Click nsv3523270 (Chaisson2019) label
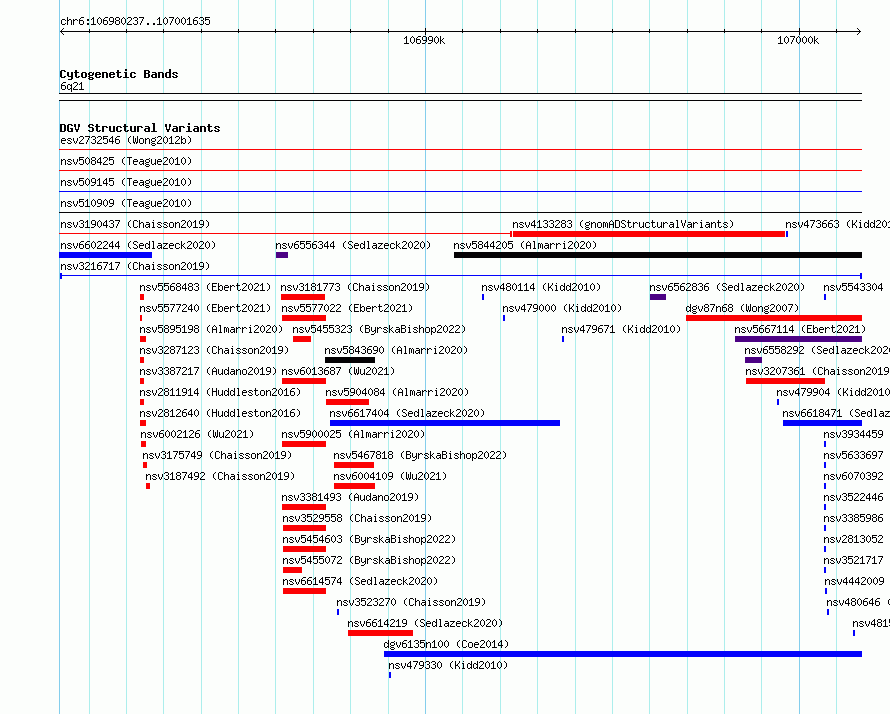Viewport: 890px width, 714px height. (412, 602)
